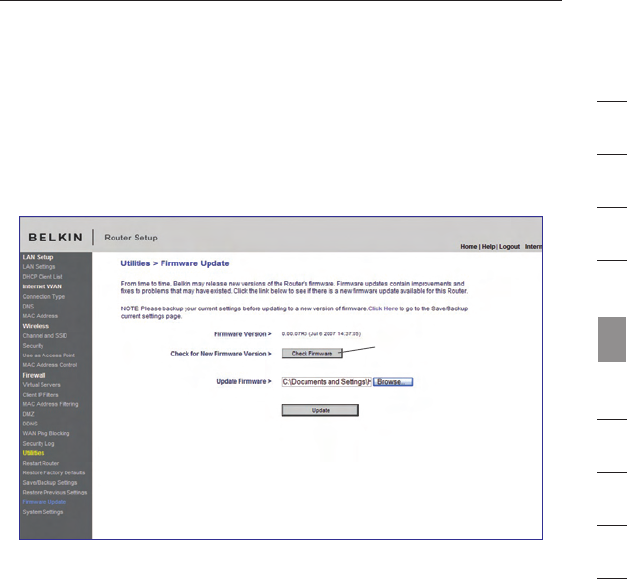Open Virtual Servers page

(42, 385)
